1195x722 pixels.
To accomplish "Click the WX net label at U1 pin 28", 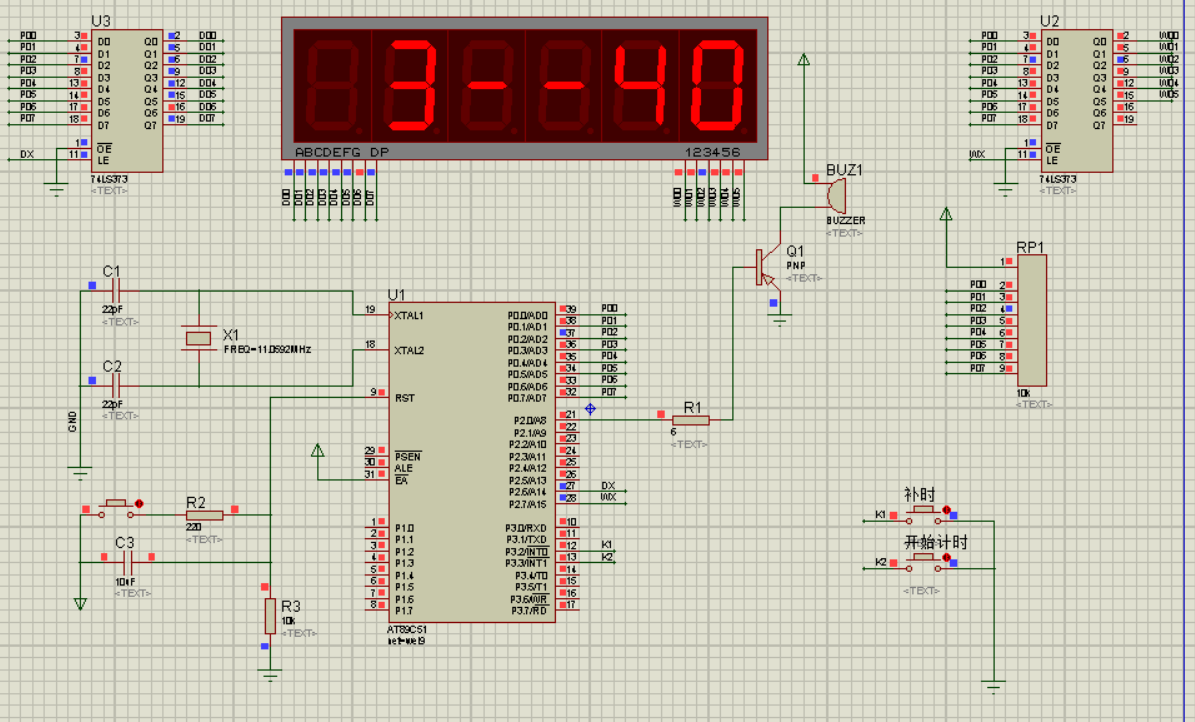I will click(608, 497).
